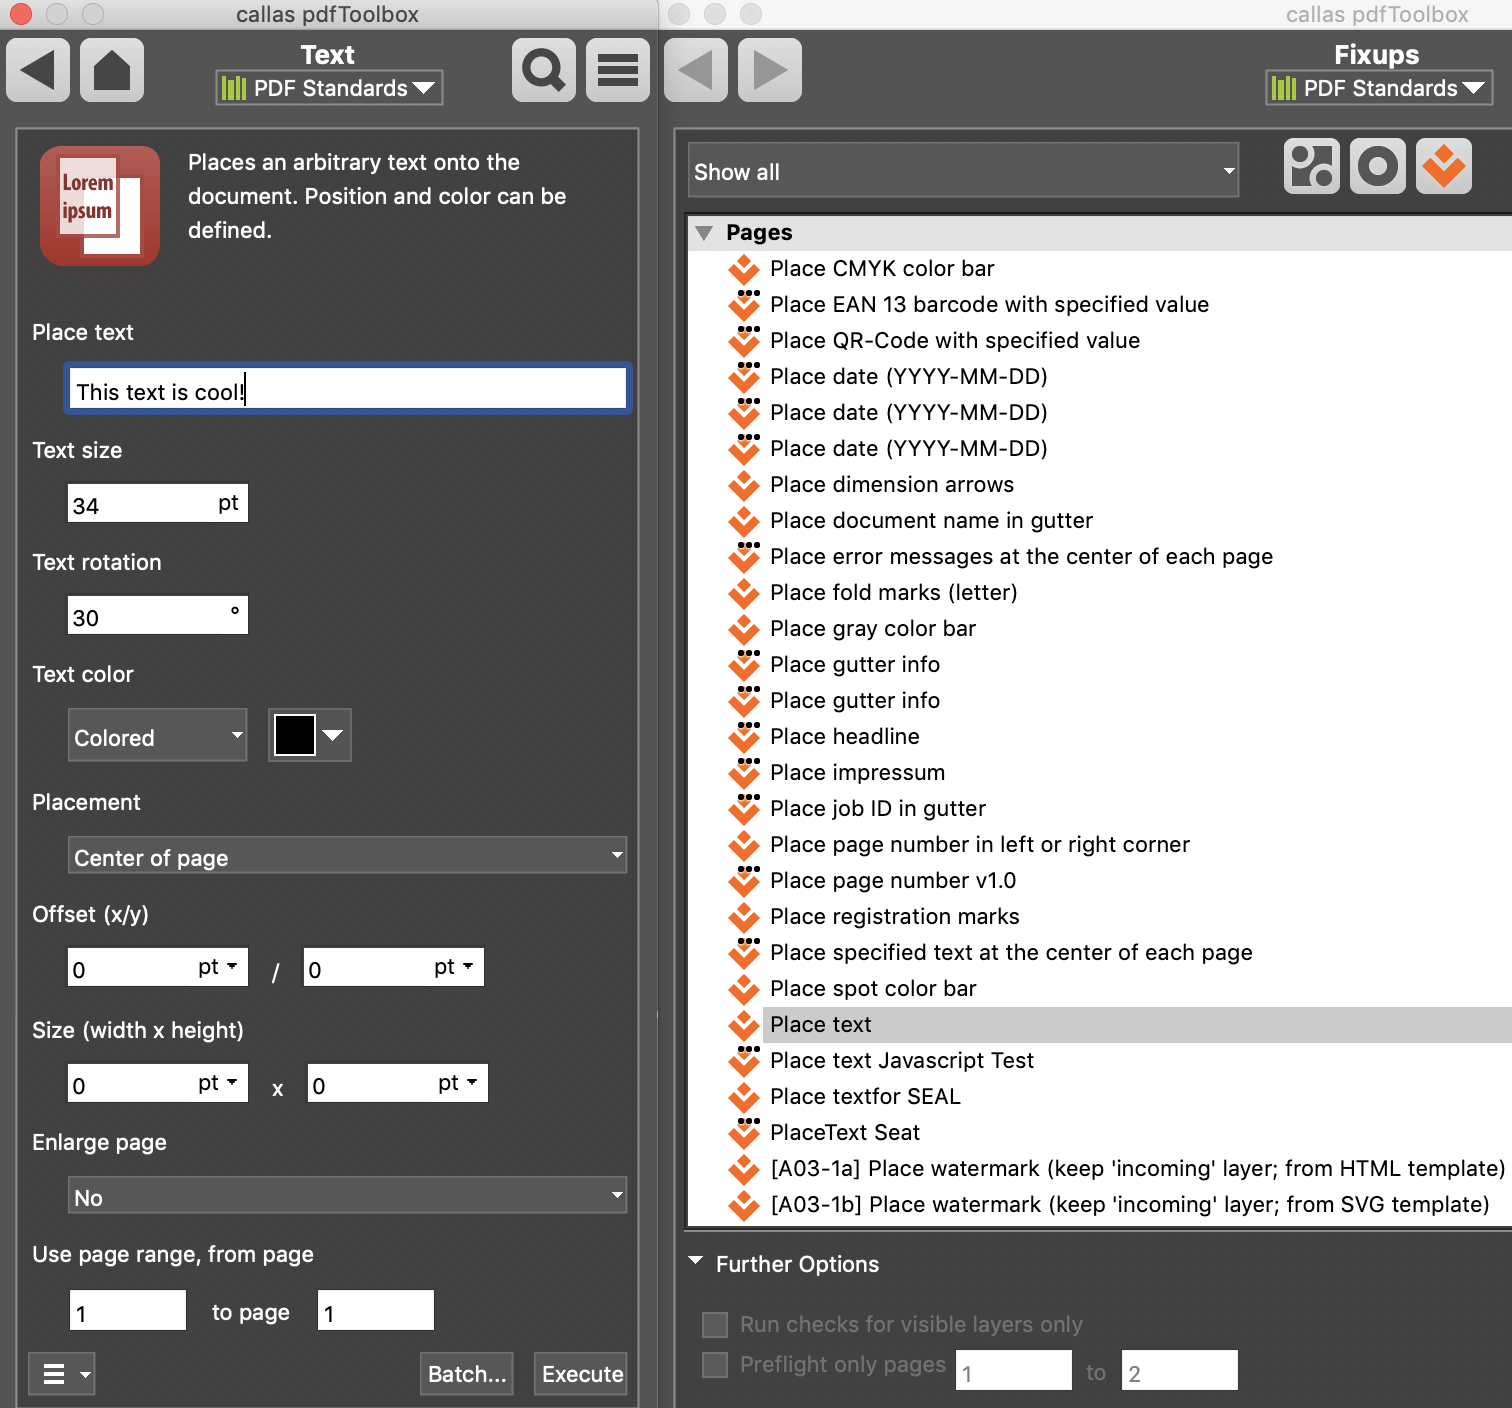This screenshot has height=1408, width=1512.
Task: Select Place job ID in gutter
Action: 878,809
